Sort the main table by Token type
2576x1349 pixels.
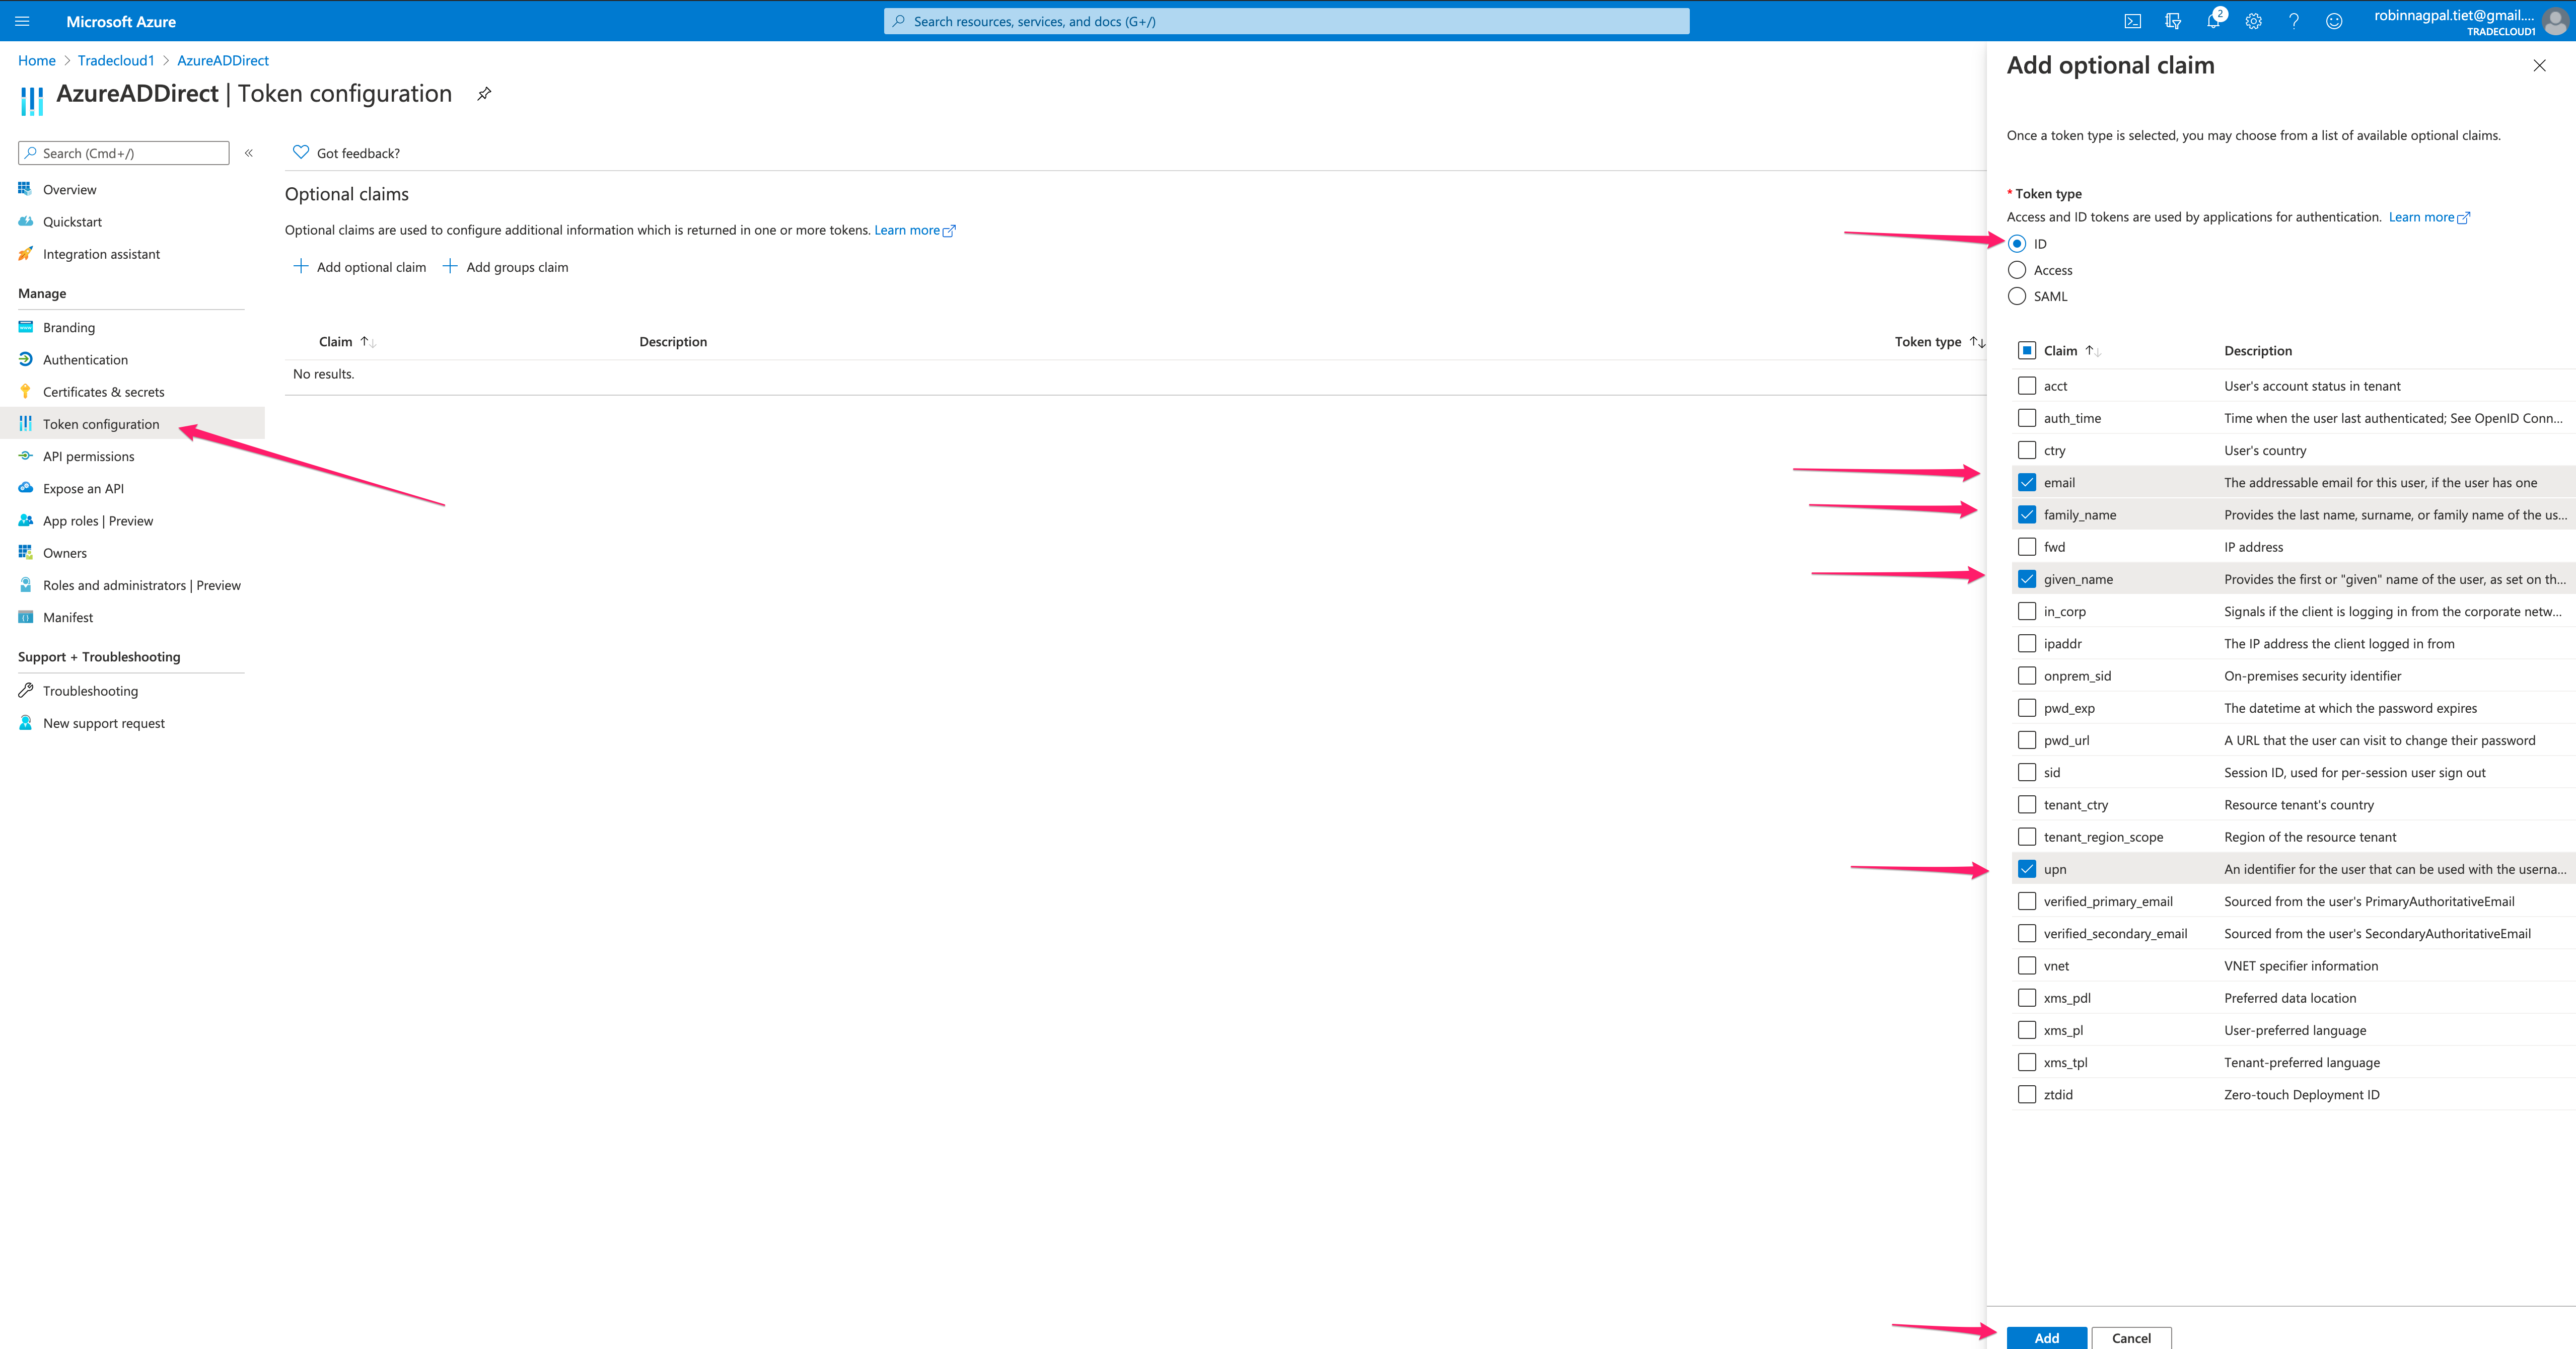pos(1977,342)
